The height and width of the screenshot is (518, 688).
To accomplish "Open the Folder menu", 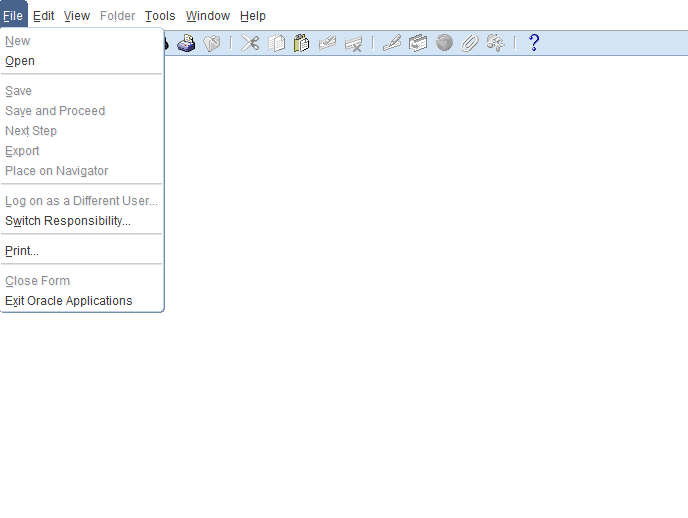I will click(x=117, y=16).
